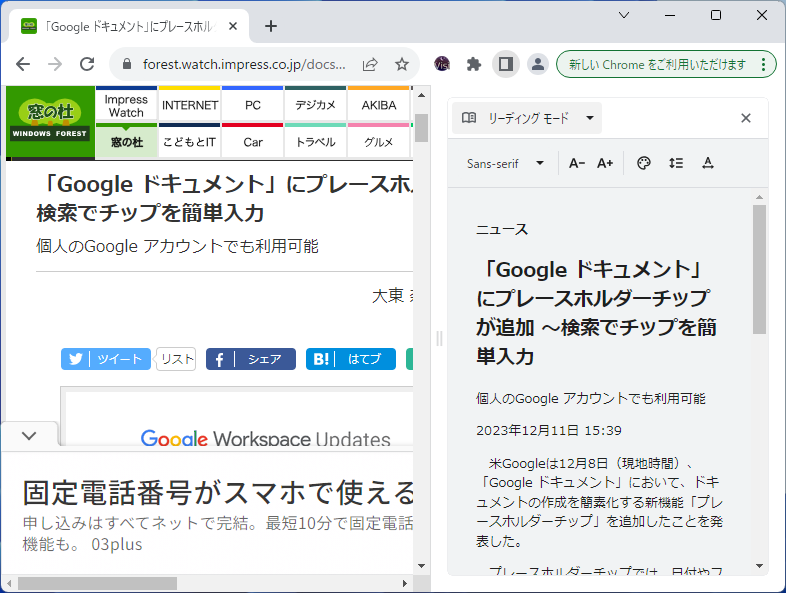Click the horizontal scrollbar thumb

point(97,583)
